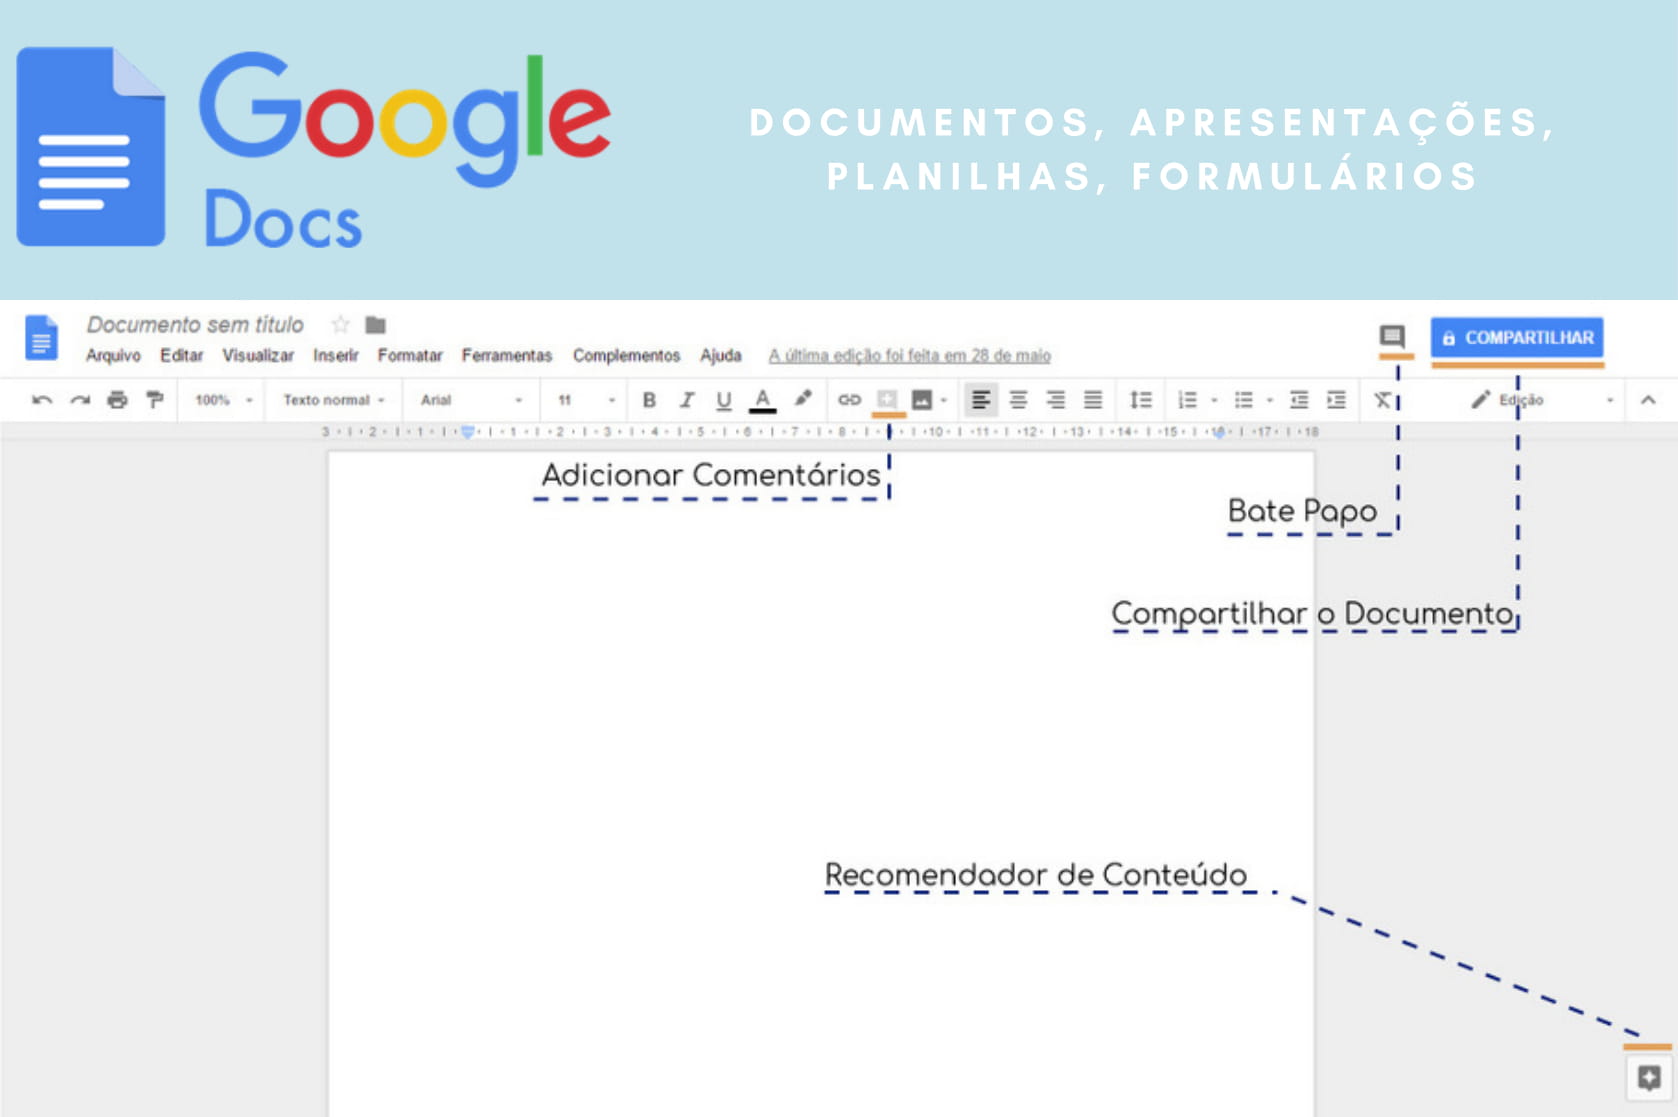Toggle underline formatting
The image size is (1678, 1117).
click(x=724, y=401)
